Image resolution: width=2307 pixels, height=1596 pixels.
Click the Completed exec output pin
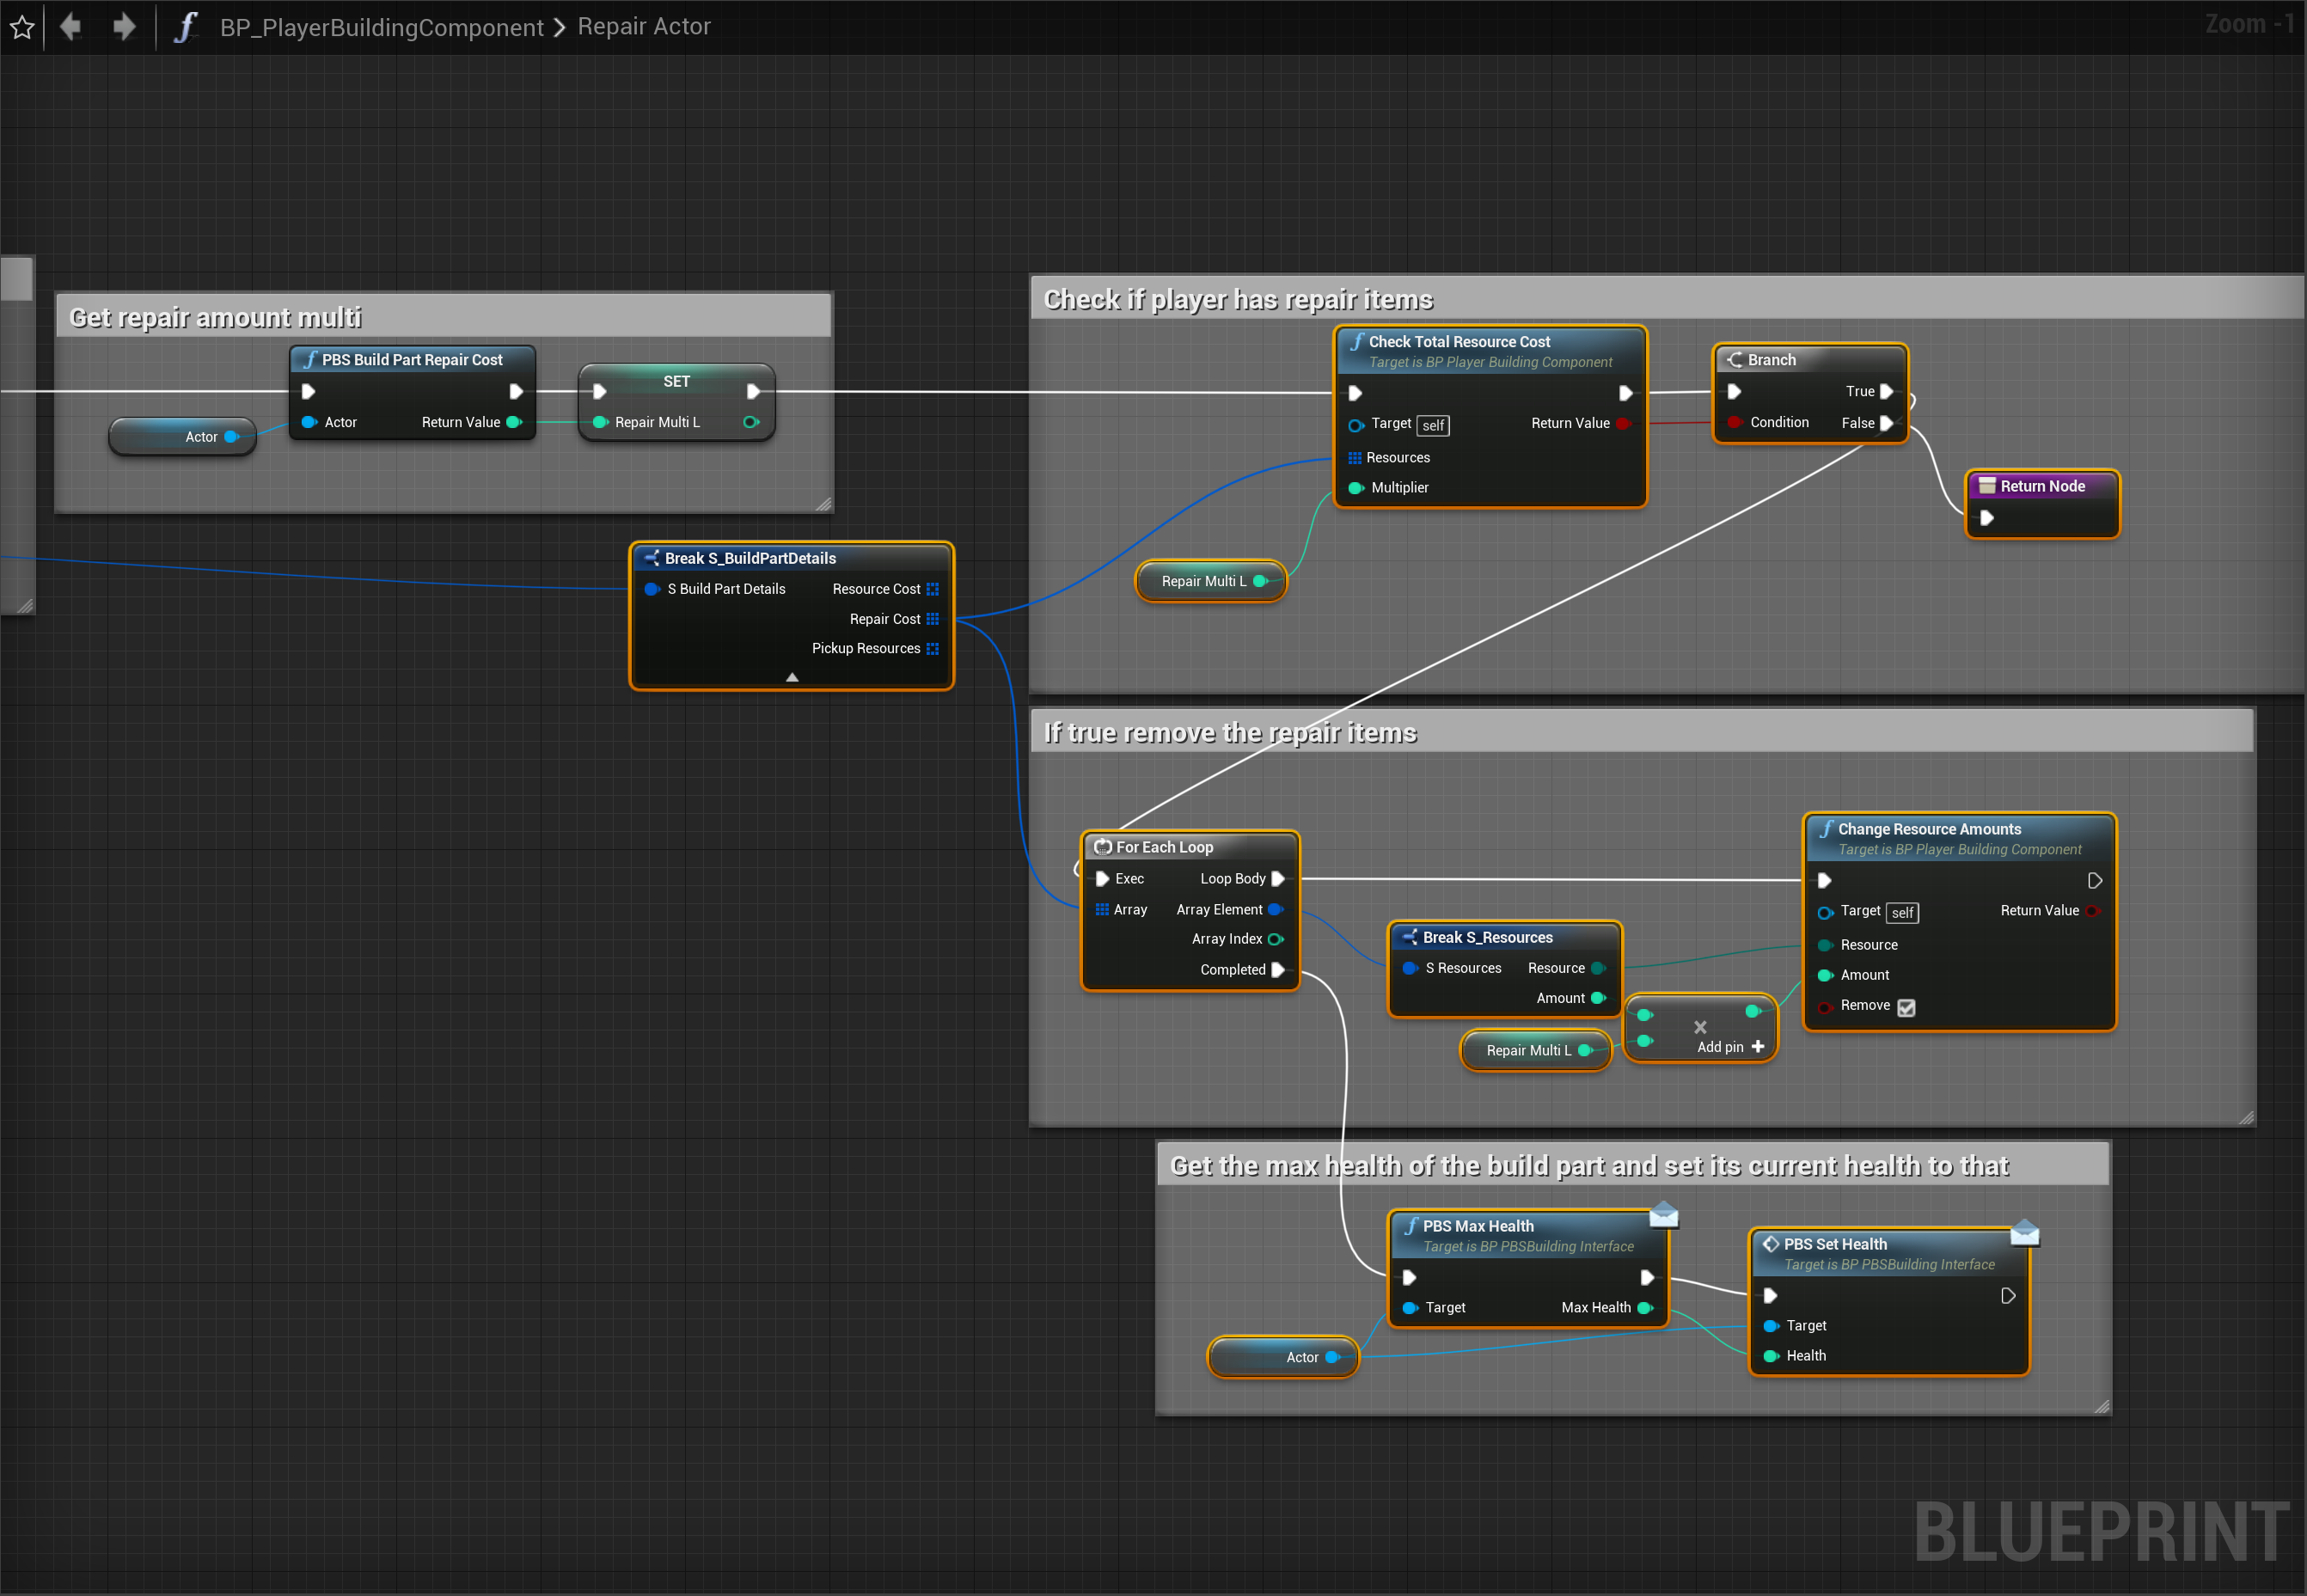pyautogui.click(x=1277, y=970)
